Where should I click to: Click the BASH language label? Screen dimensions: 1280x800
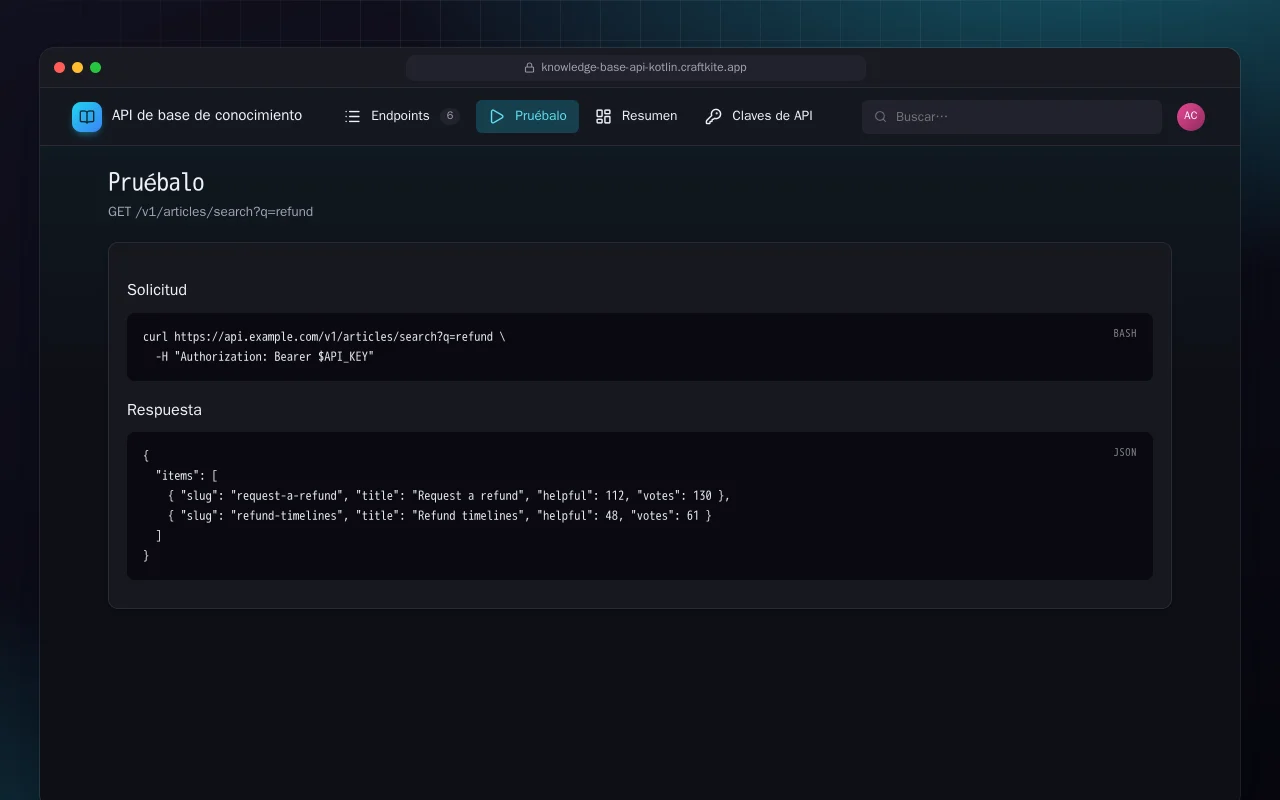(1125, 334)
